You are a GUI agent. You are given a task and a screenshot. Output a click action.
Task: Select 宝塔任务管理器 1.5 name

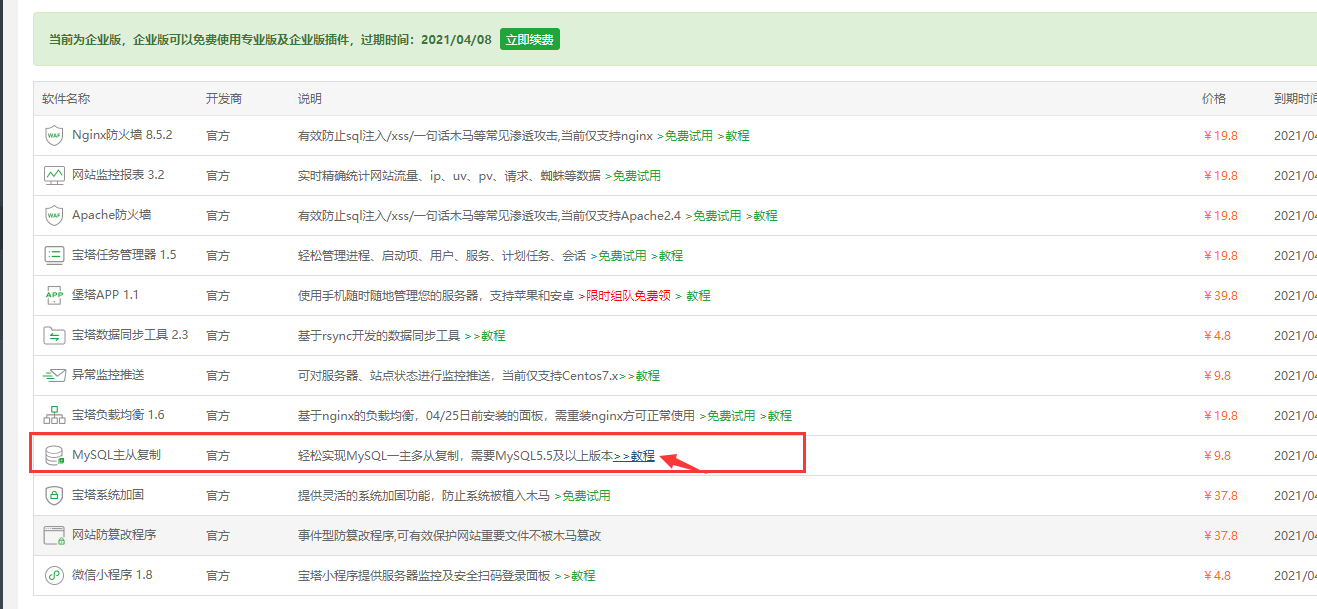pos(124,255)
